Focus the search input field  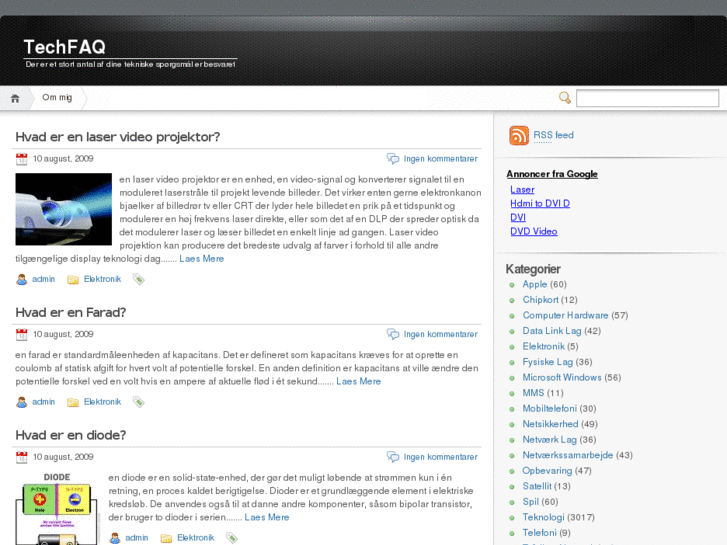point(647,98)
